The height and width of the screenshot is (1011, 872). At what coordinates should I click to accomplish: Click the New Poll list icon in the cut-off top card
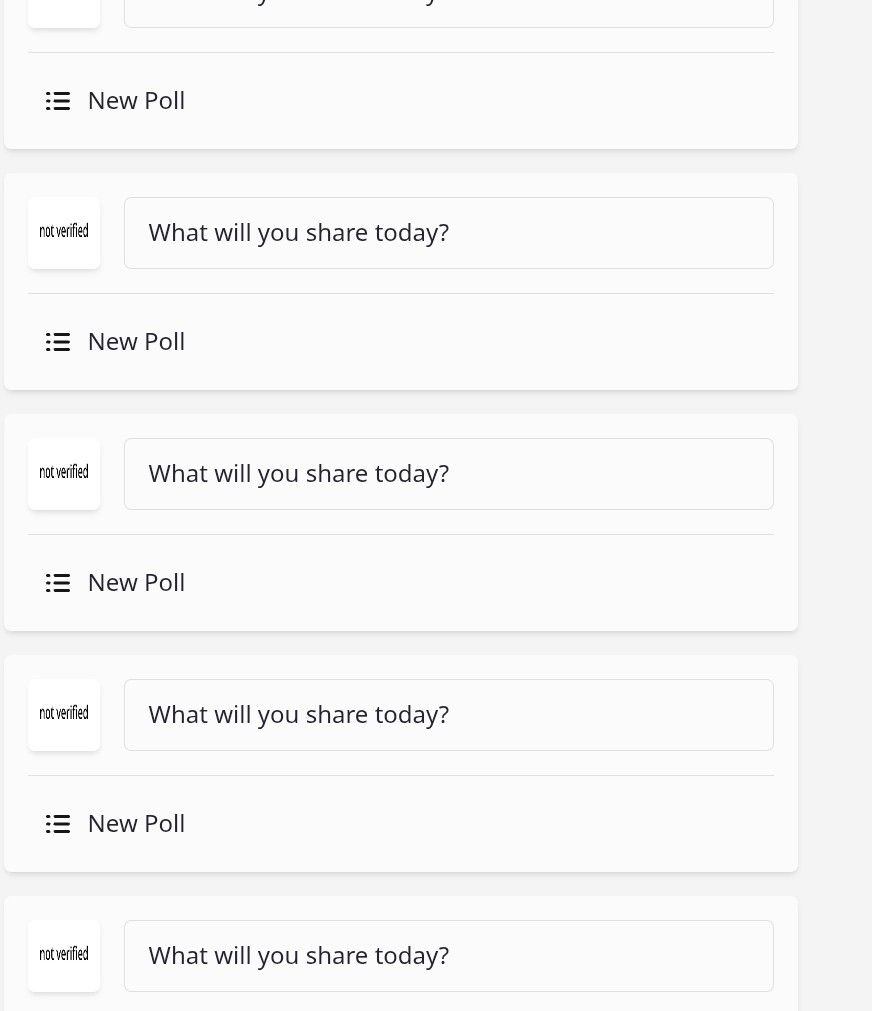click(x=58, y=101)
